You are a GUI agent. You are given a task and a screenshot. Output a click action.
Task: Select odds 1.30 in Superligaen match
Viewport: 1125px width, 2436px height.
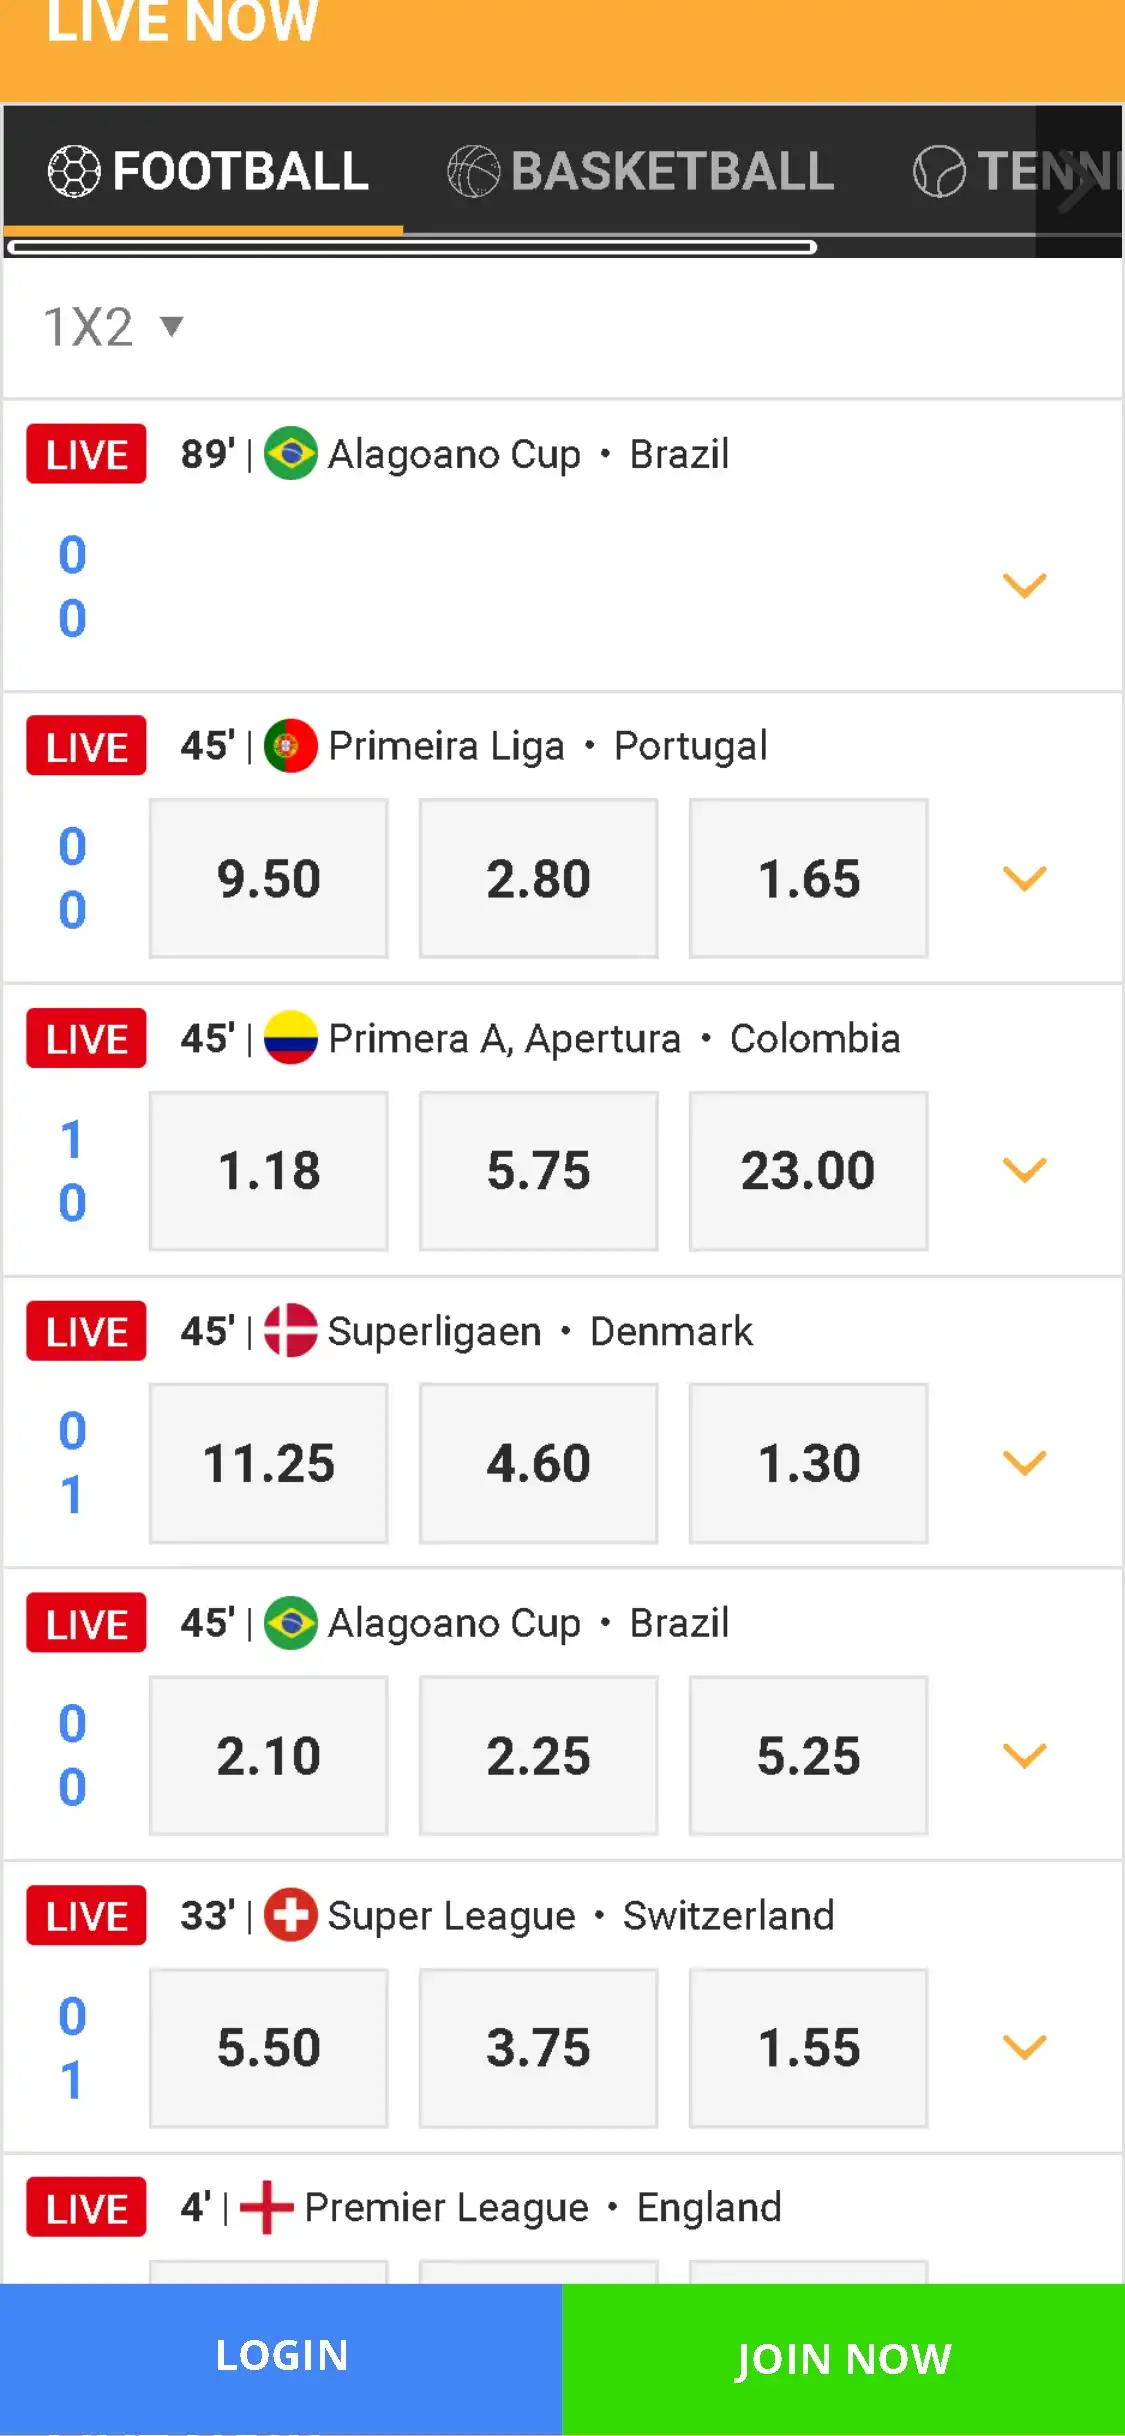pyautogui.click(x=808, y=1463)
